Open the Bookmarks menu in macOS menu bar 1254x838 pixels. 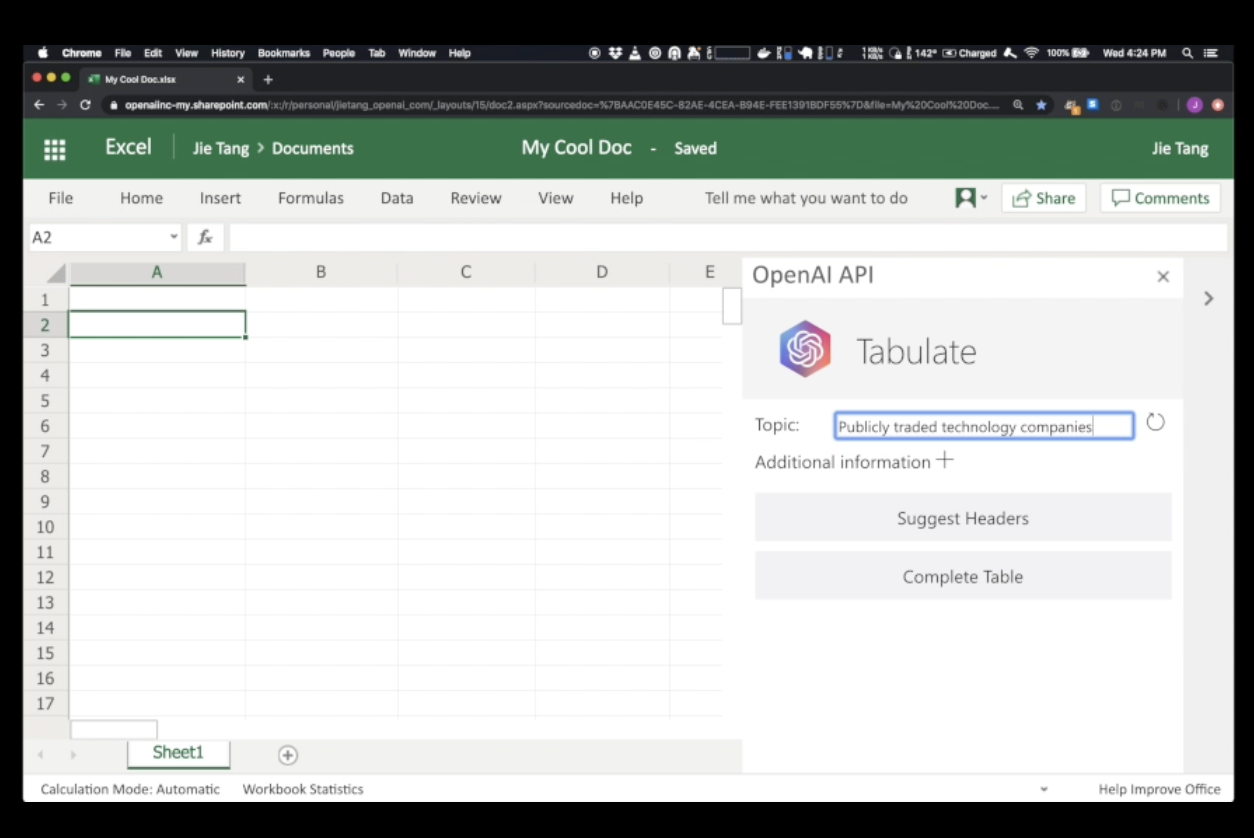pos(284,53)
